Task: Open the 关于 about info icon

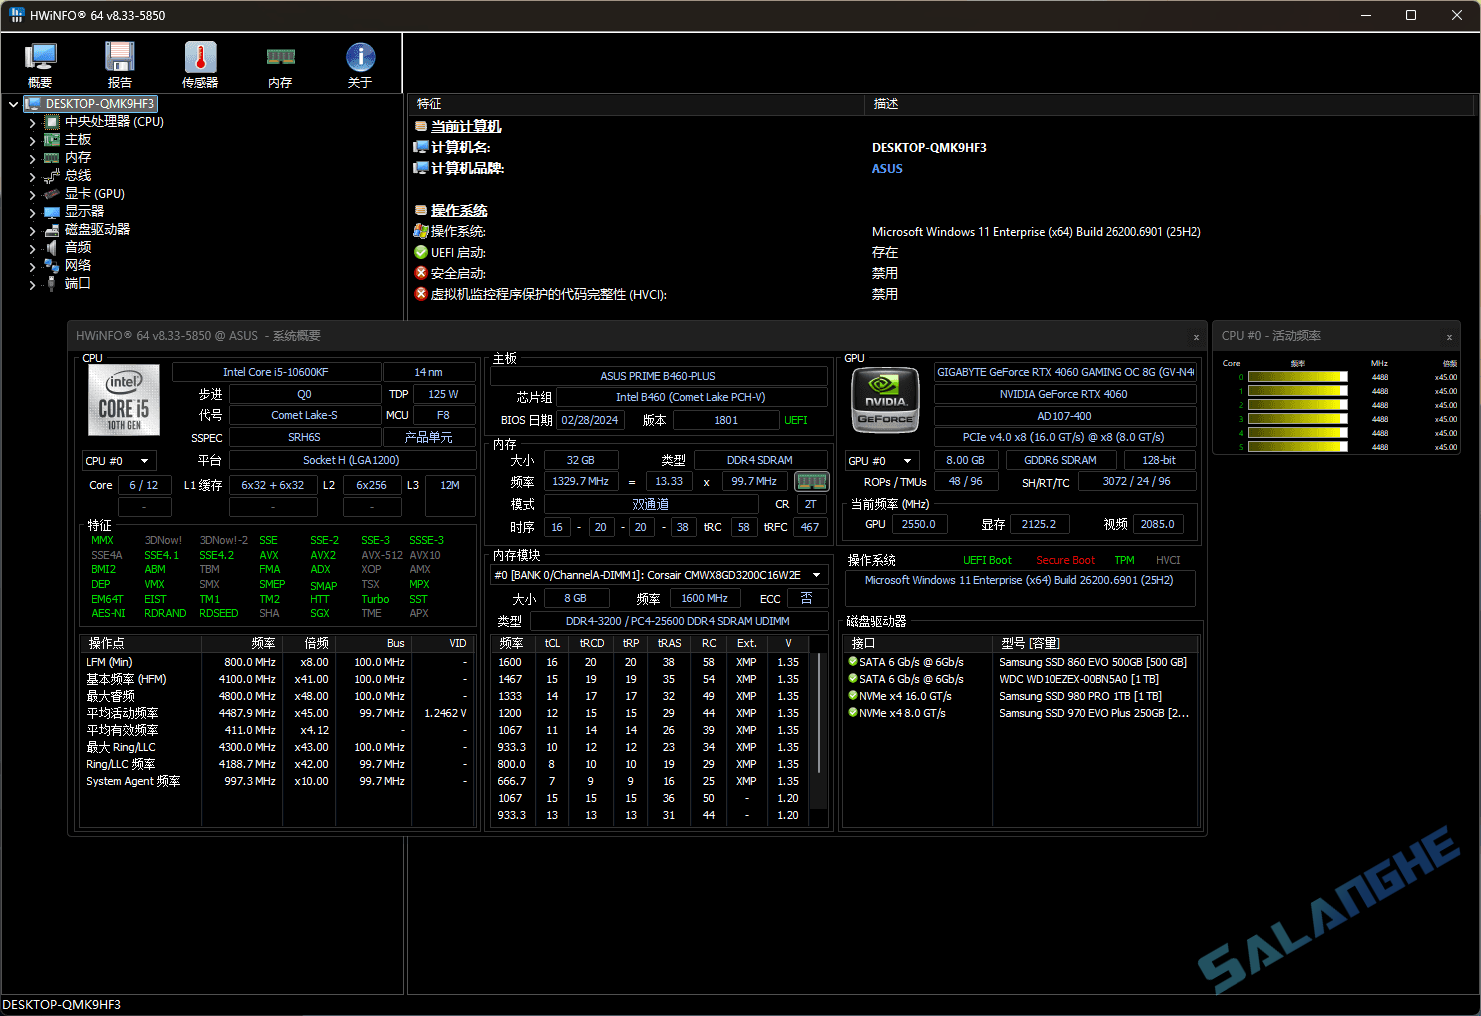Action: coord(360,65)
